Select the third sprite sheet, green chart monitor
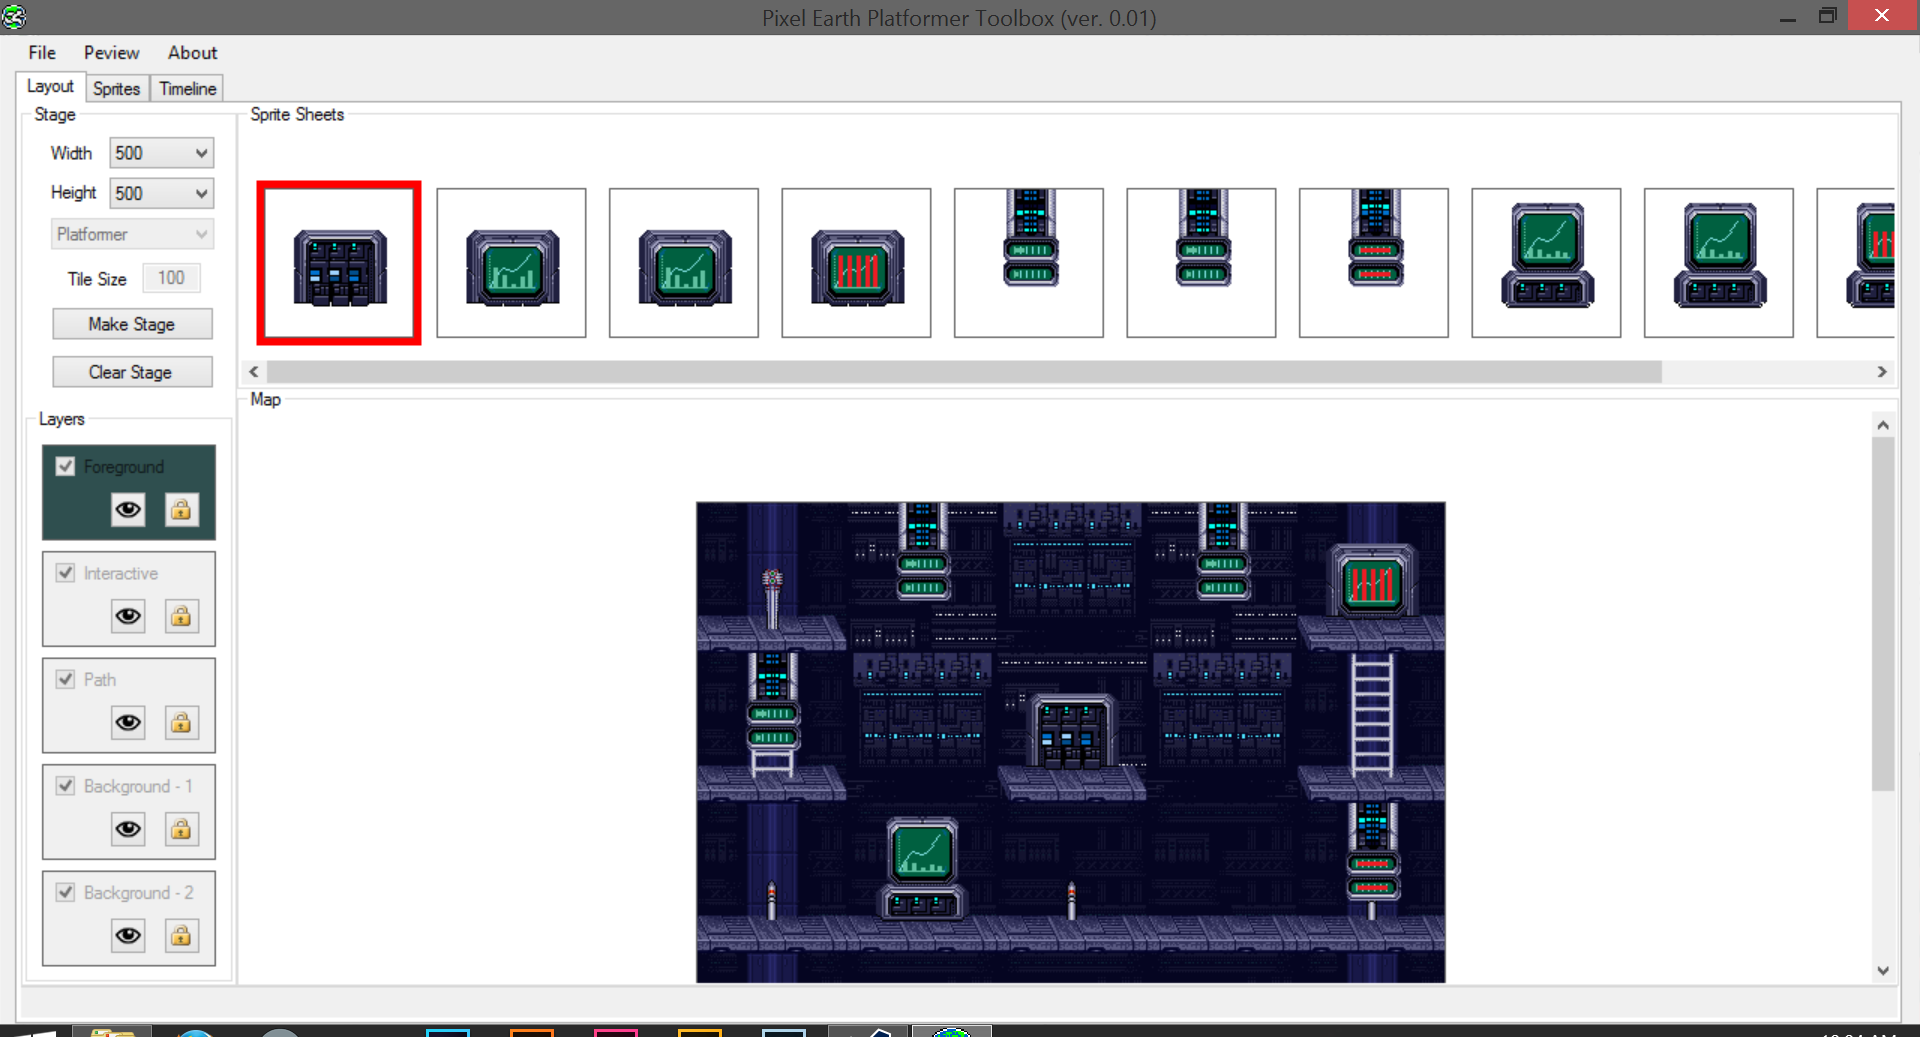Screen dimensions: 1920x1037 [x=684, y=263]
